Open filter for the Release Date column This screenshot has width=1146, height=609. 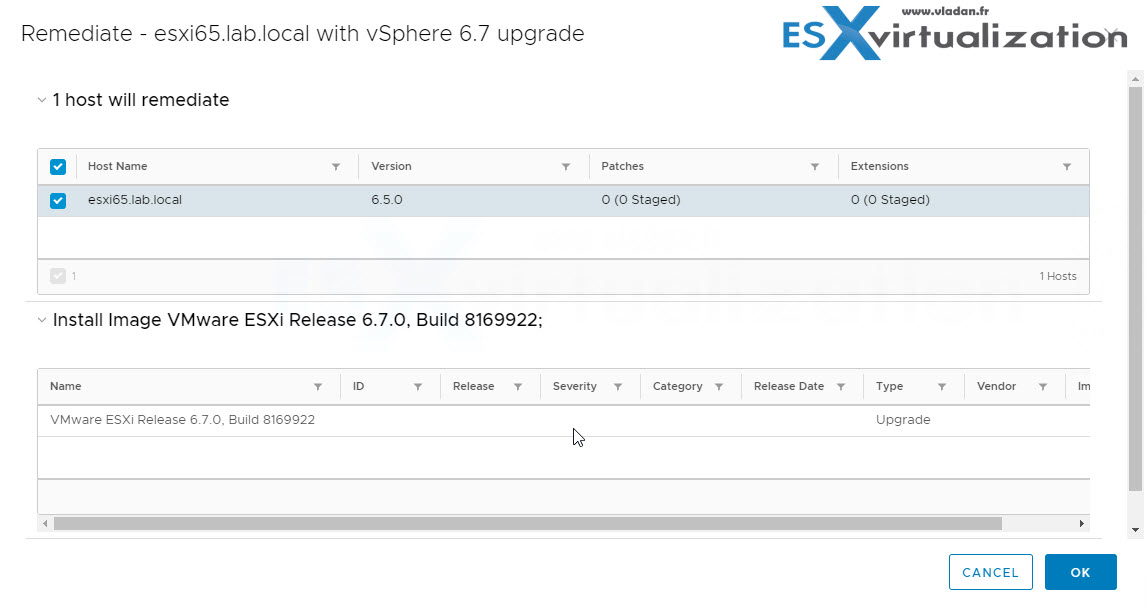pyautogui.click(x=840, y=387)
